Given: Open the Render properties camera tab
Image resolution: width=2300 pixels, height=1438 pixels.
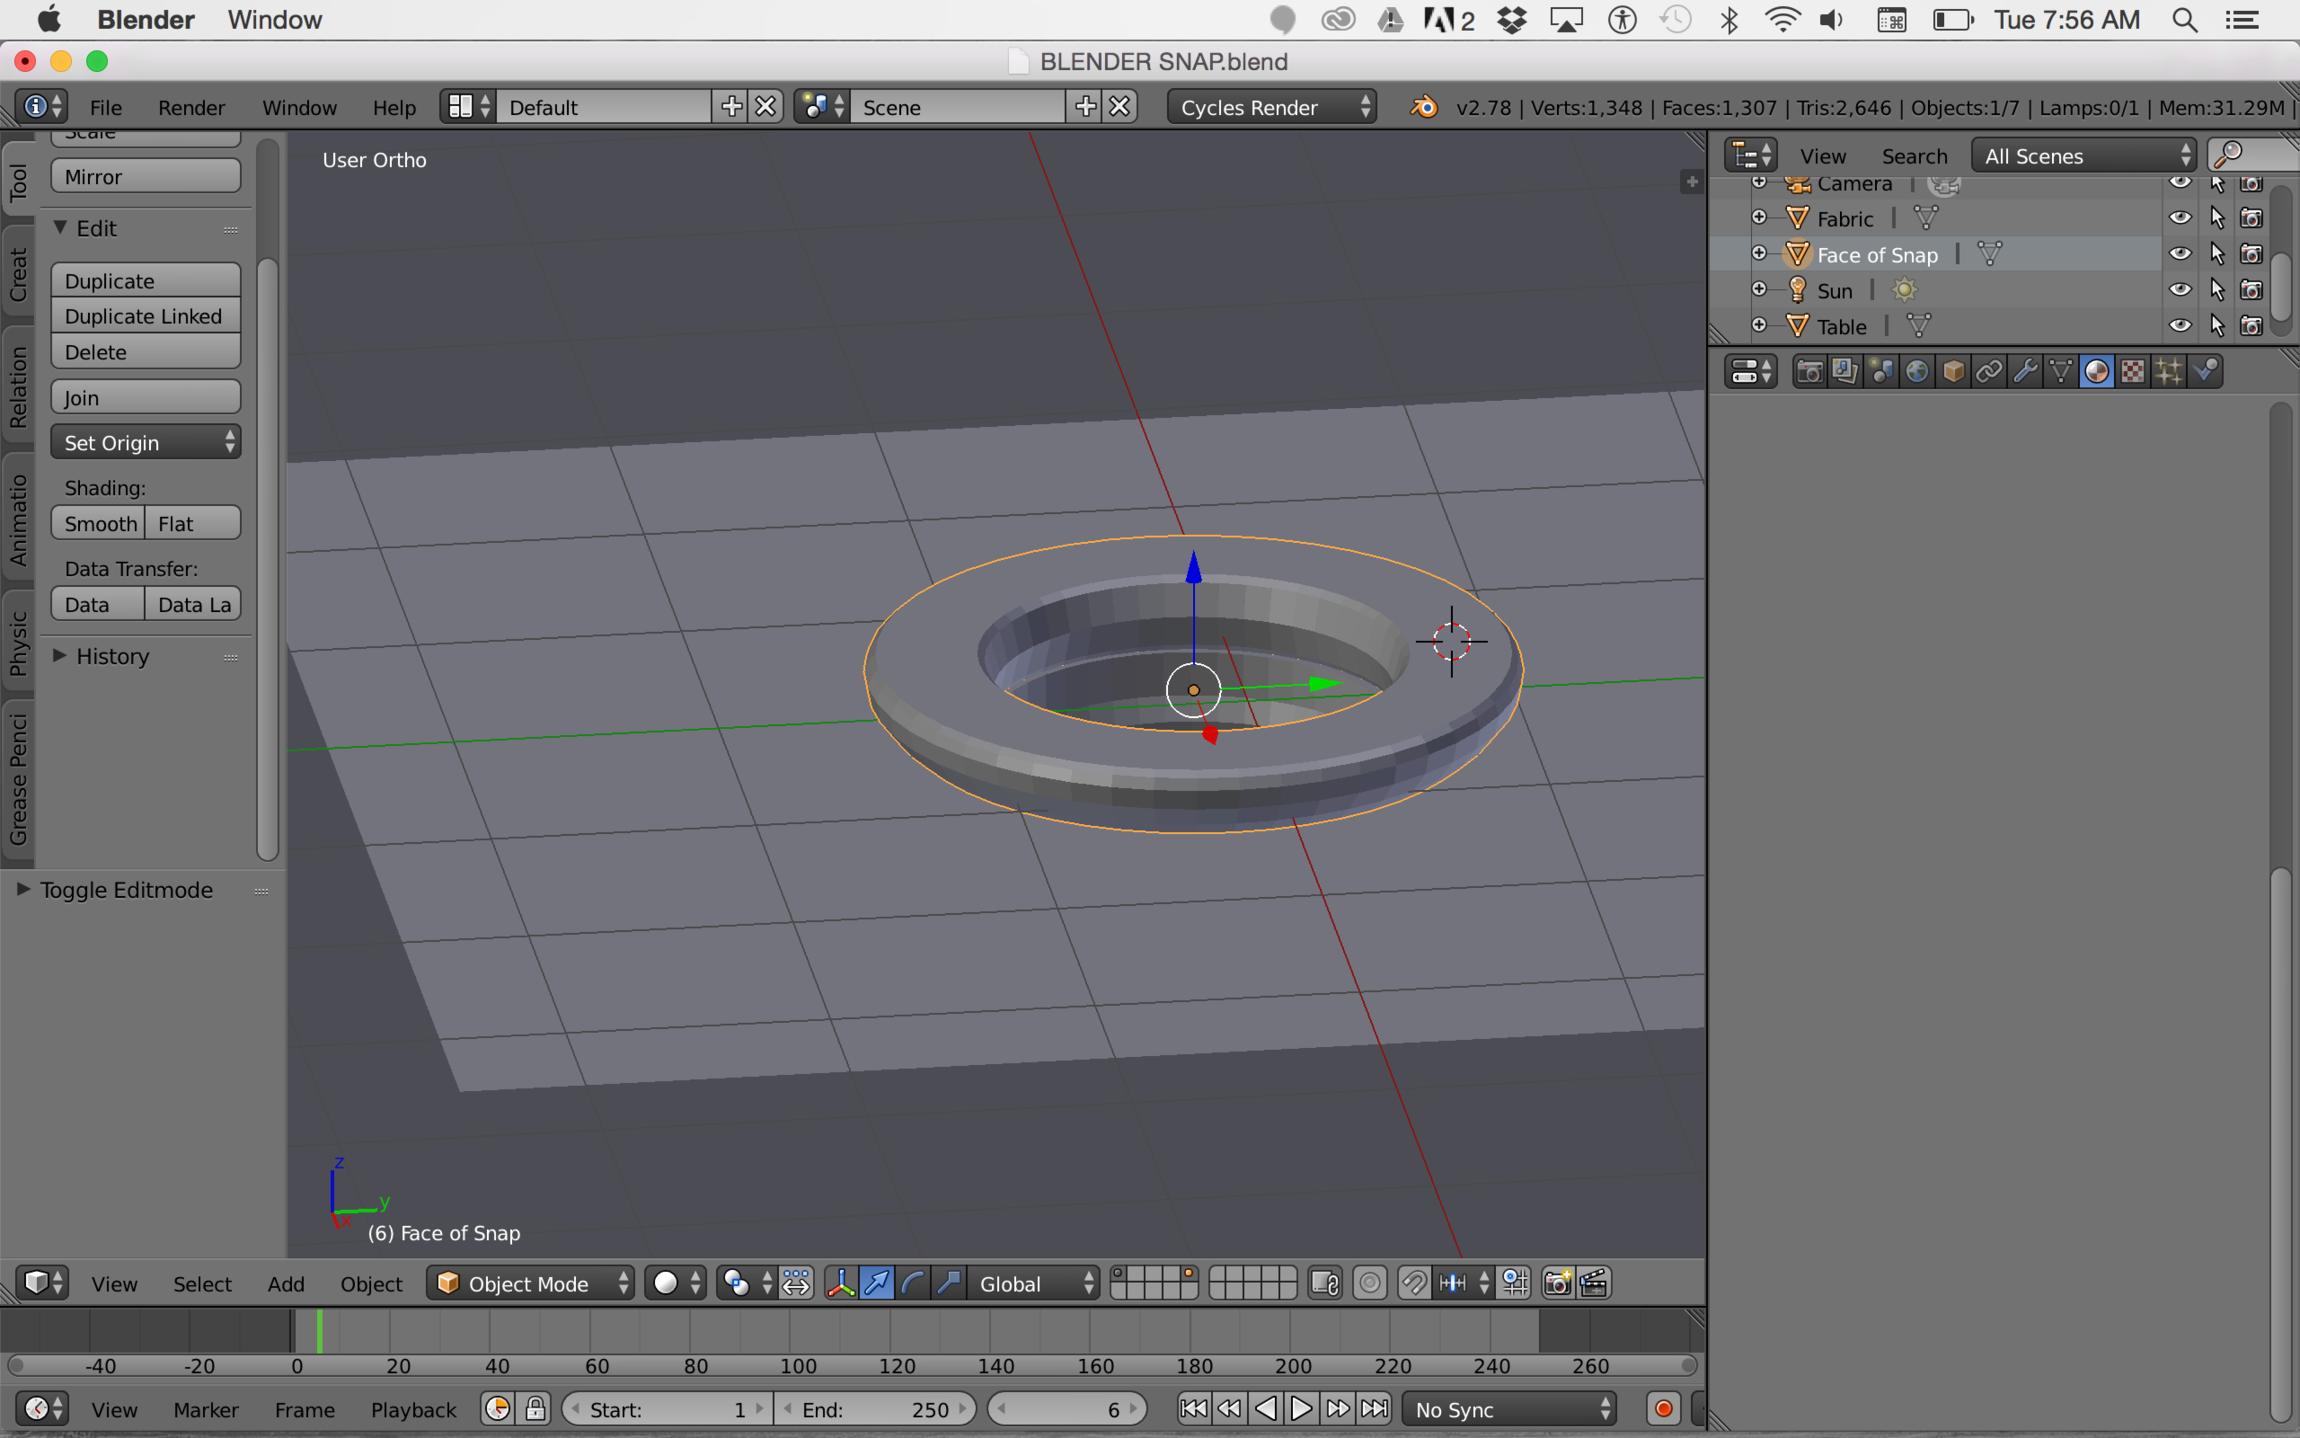Looking at the screenshot, I should (1809, 372).
